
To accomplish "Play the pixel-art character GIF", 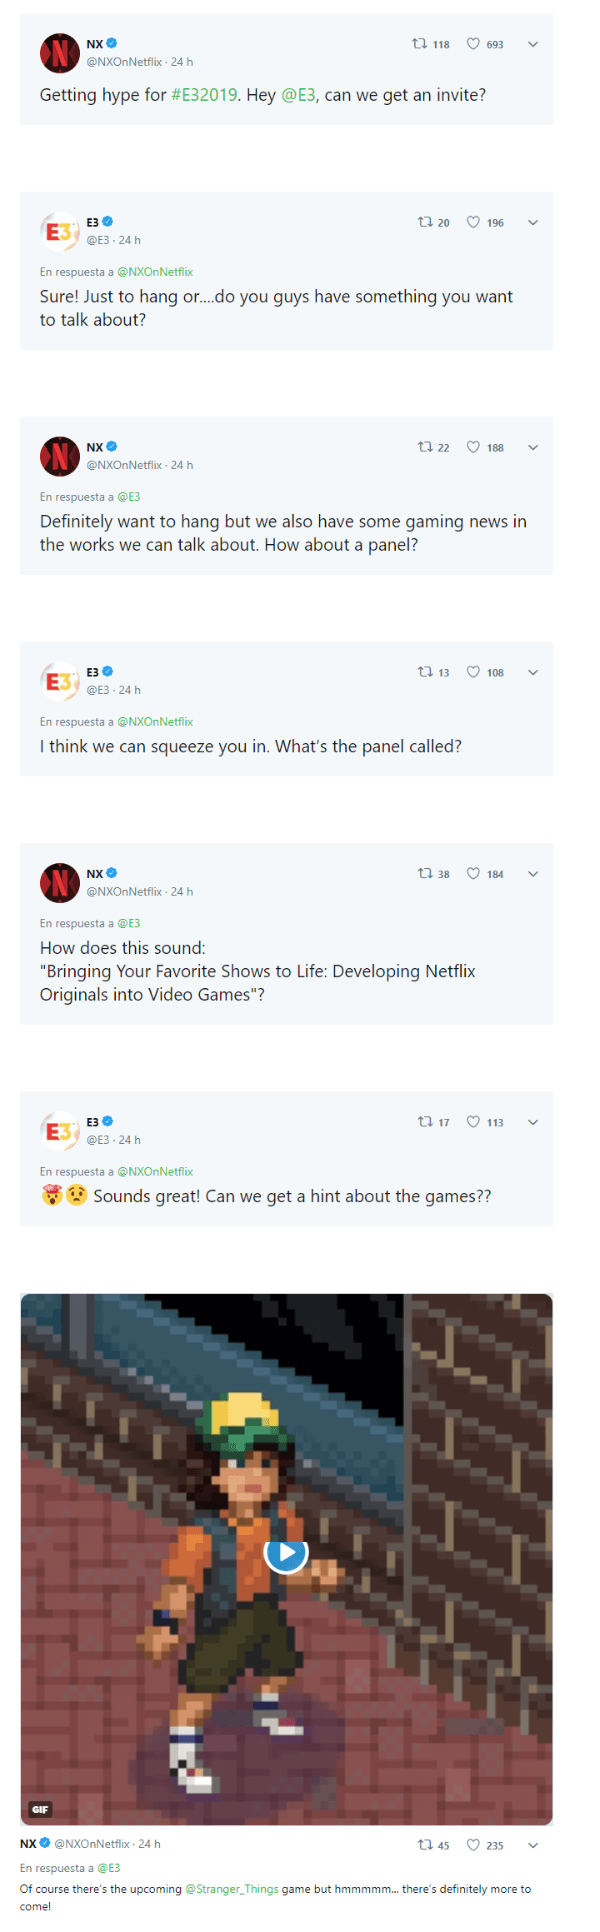I will pyautogui.click(x=286, y=1553).
